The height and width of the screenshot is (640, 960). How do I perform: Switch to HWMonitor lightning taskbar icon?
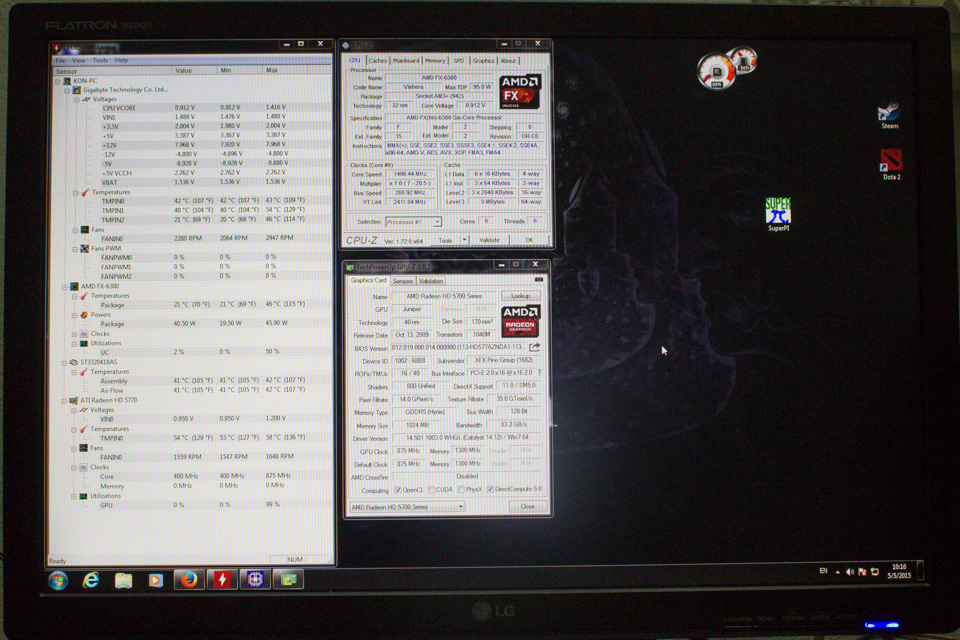click(222, 579)
